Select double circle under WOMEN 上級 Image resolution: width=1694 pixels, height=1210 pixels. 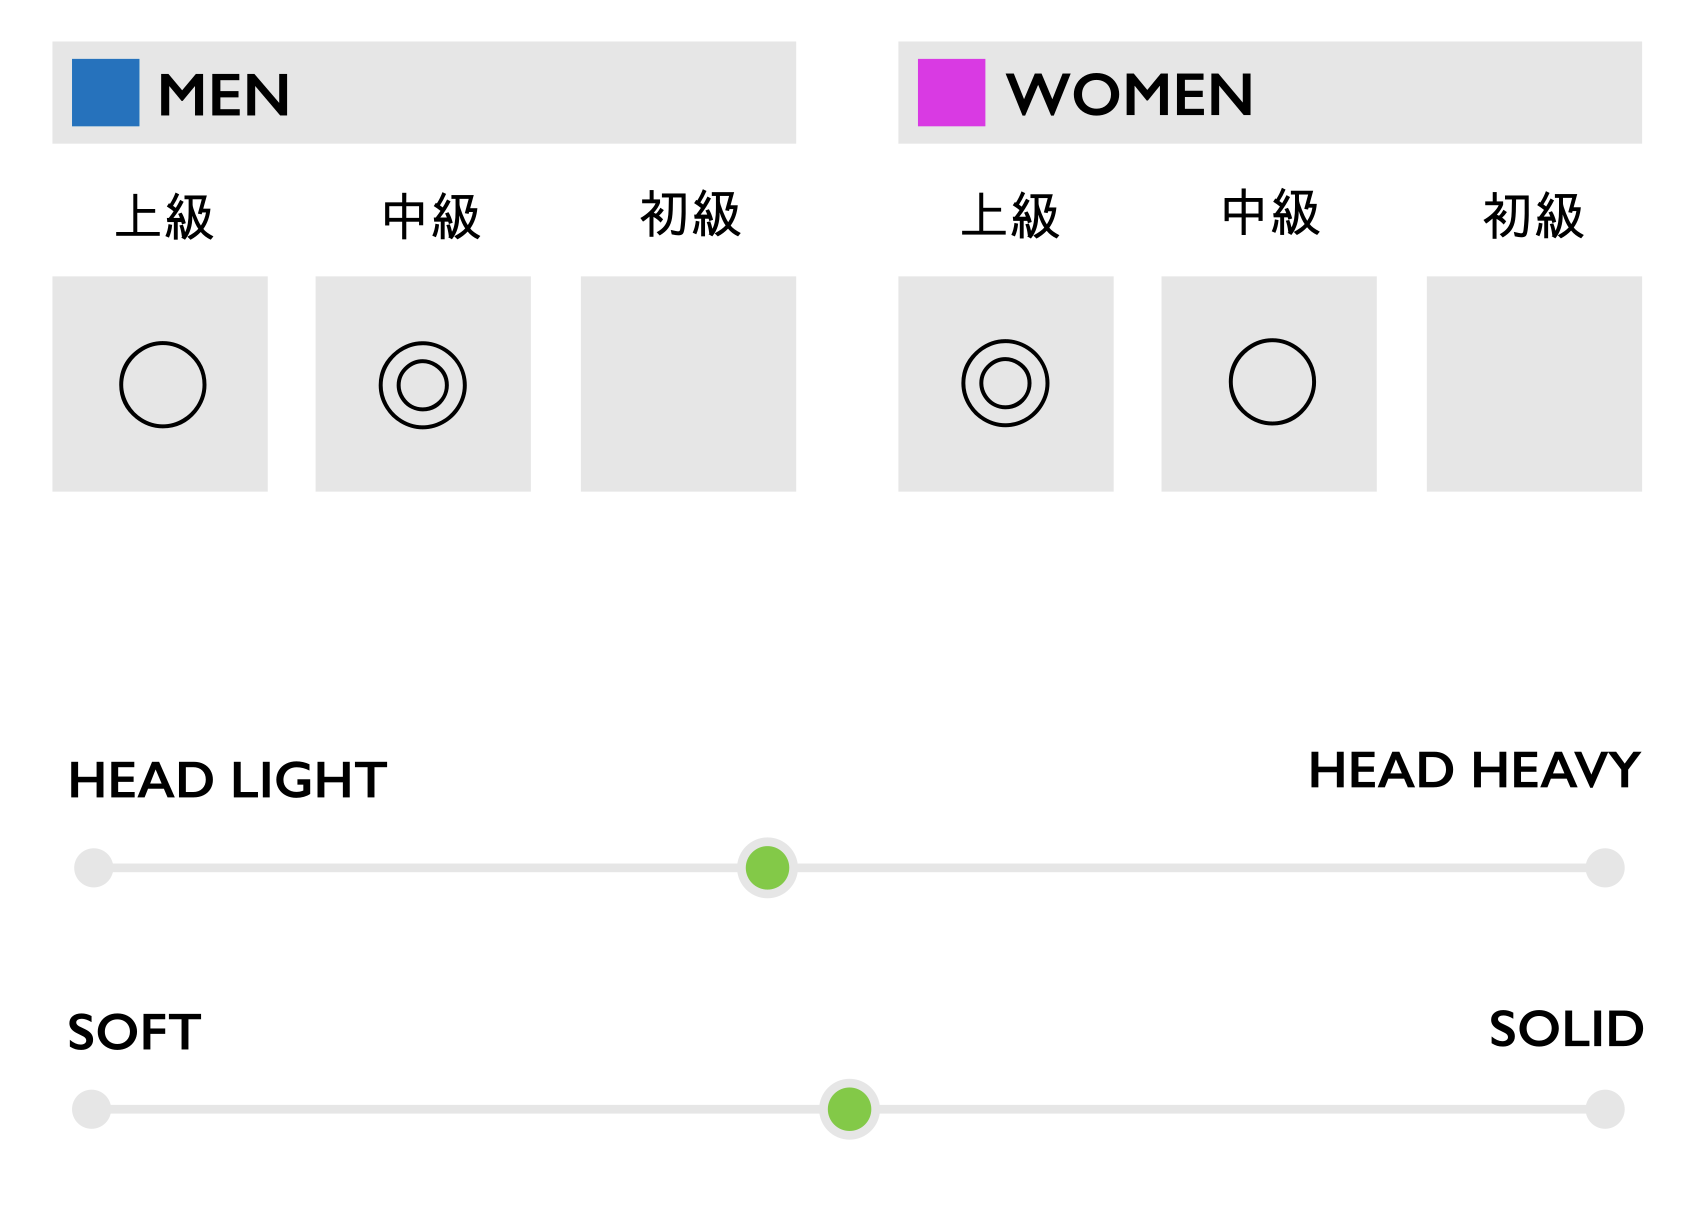pos(1005,383)
